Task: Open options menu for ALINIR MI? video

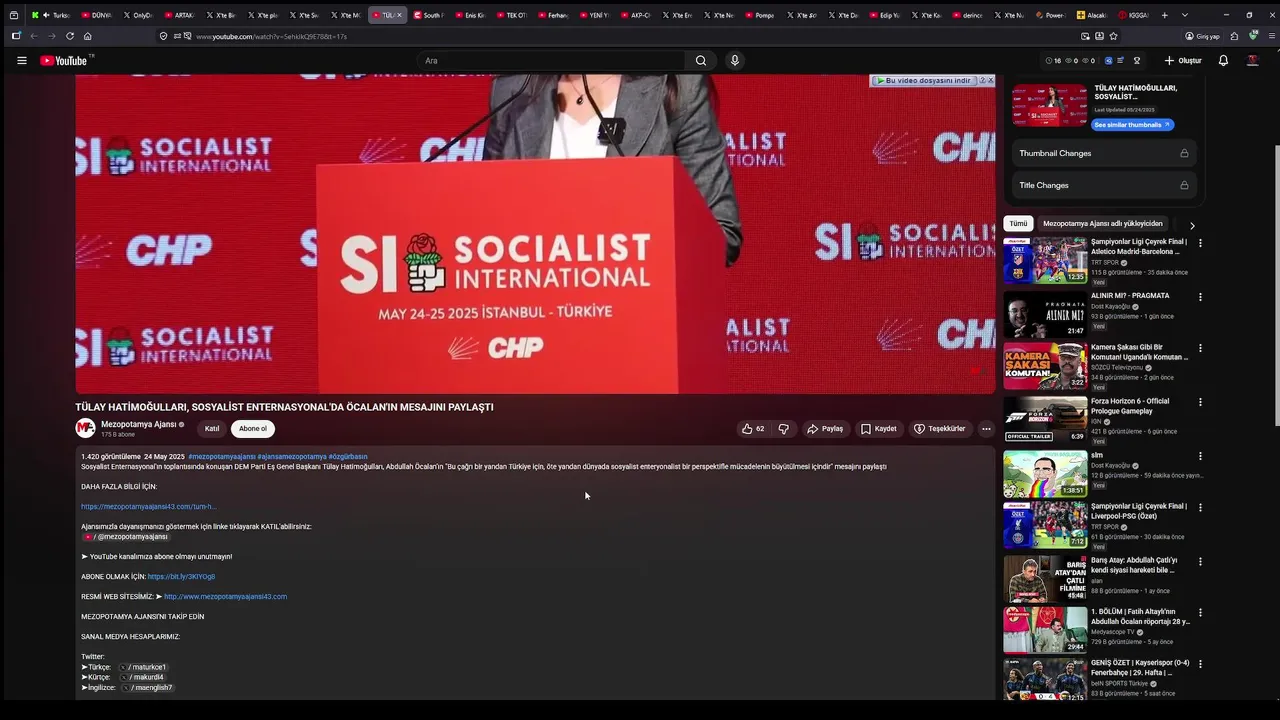Action: pos(1201,297)
